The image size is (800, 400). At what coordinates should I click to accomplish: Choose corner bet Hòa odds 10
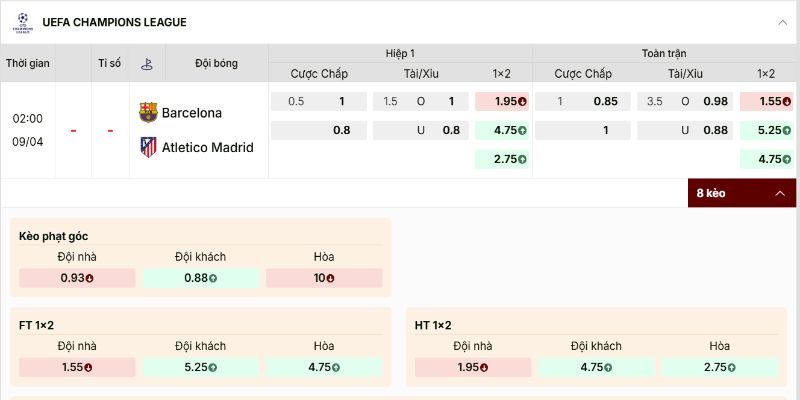(324, 278)
